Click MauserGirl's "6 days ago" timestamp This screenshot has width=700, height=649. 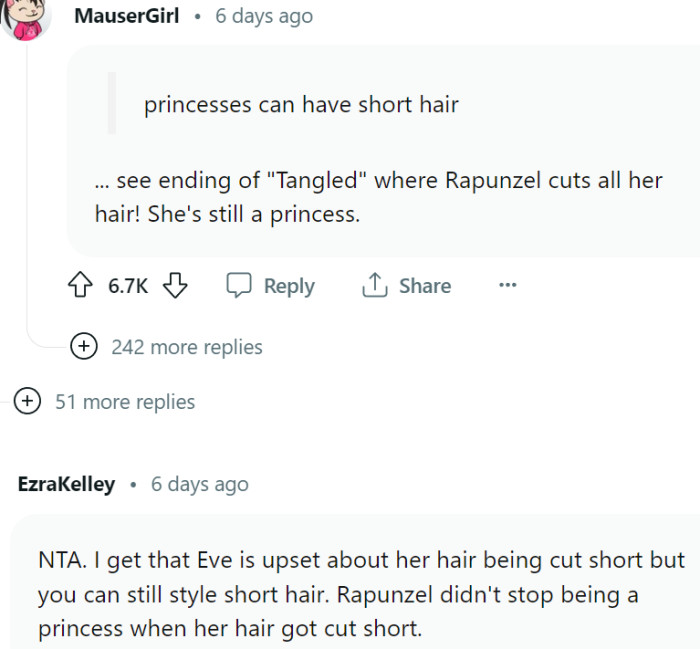[263, 16]
